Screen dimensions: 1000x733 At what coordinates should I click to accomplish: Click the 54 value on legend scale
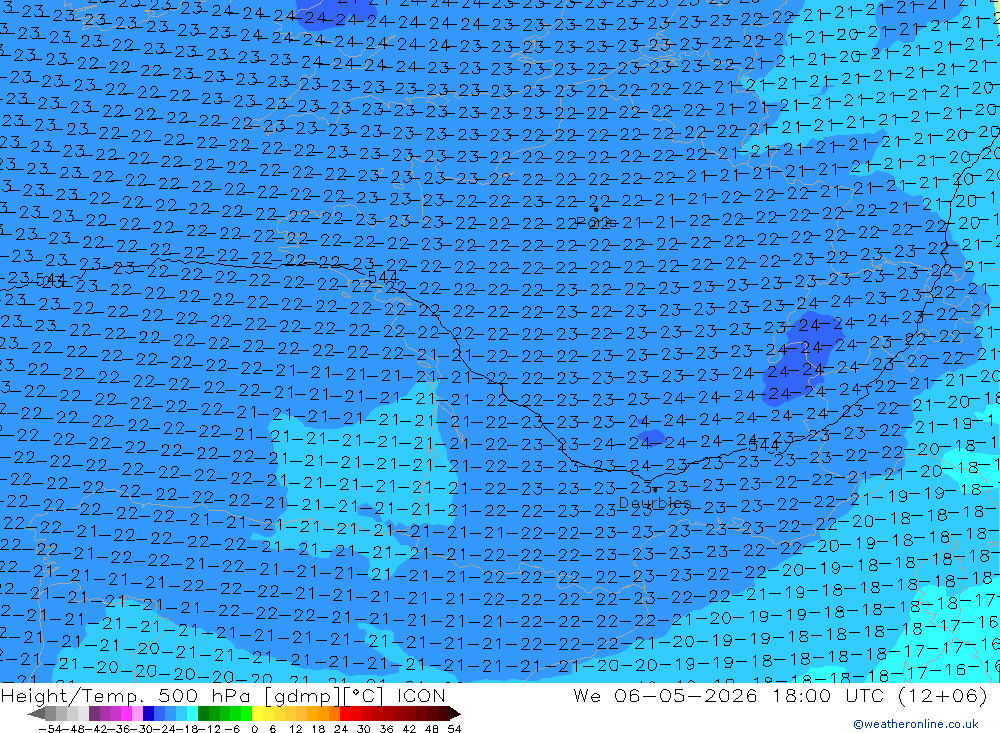point(454,729)
